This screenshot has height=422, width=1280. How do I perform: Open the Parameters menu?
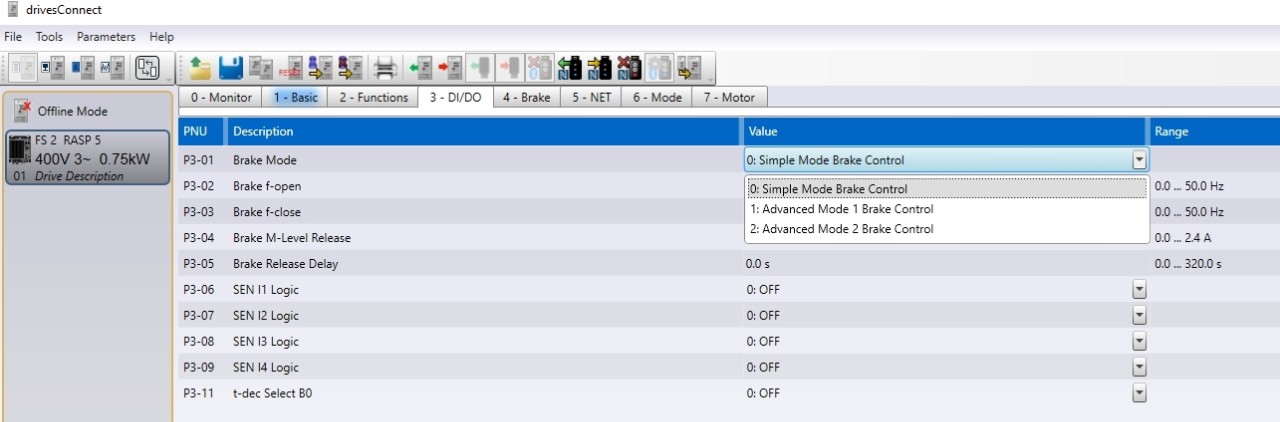tap(105, 37)
